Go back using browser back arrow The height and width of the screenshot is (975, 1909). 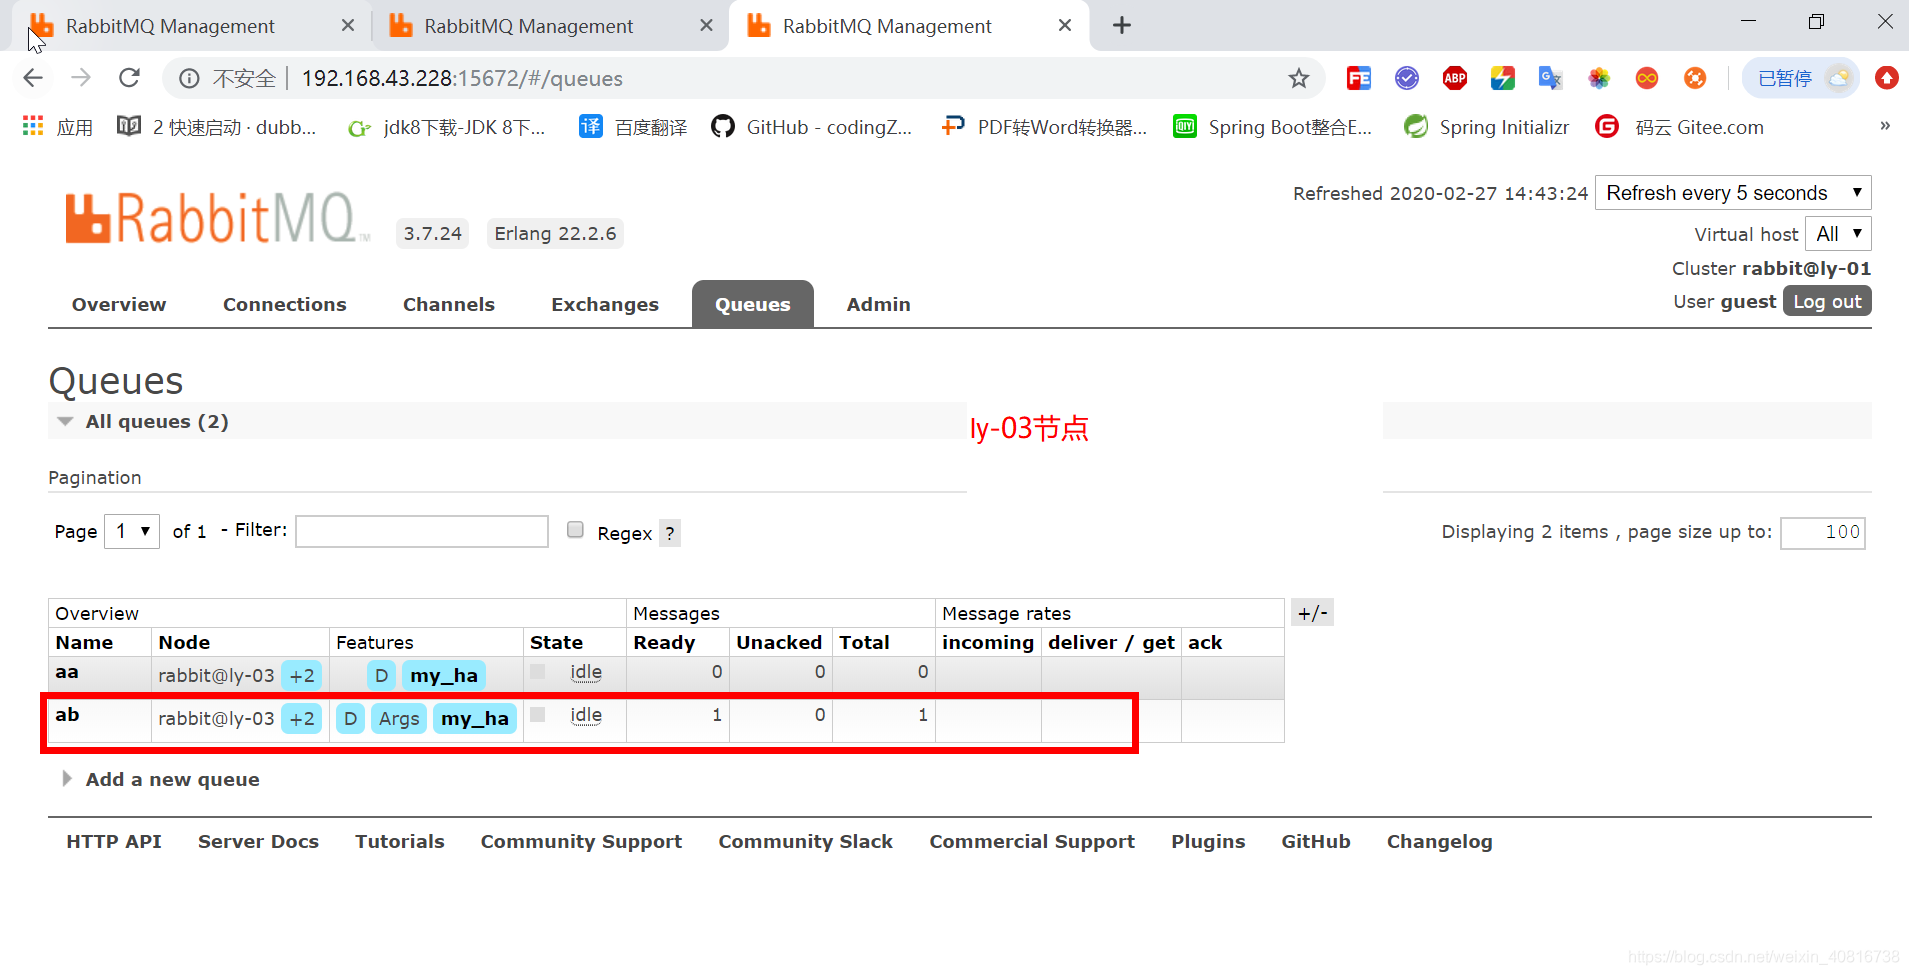click(x=33, y=78)
